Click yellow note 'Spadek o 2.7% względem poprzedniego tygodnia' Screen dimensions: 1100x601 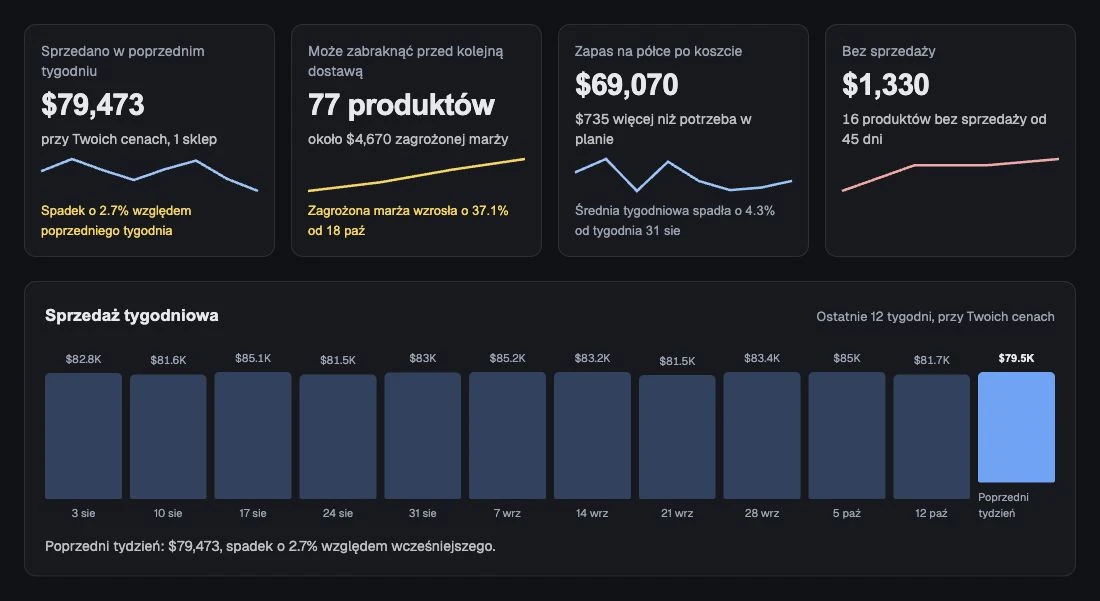click(116, 220)
